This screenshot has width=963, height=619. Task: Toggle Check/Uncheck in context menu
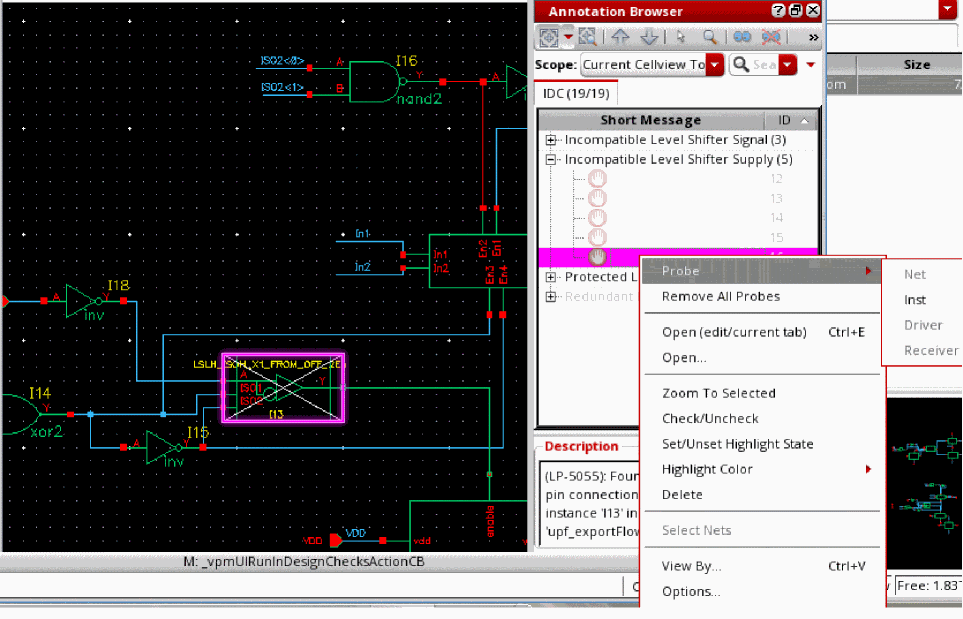pyautogui.click(x=710, y=419)
